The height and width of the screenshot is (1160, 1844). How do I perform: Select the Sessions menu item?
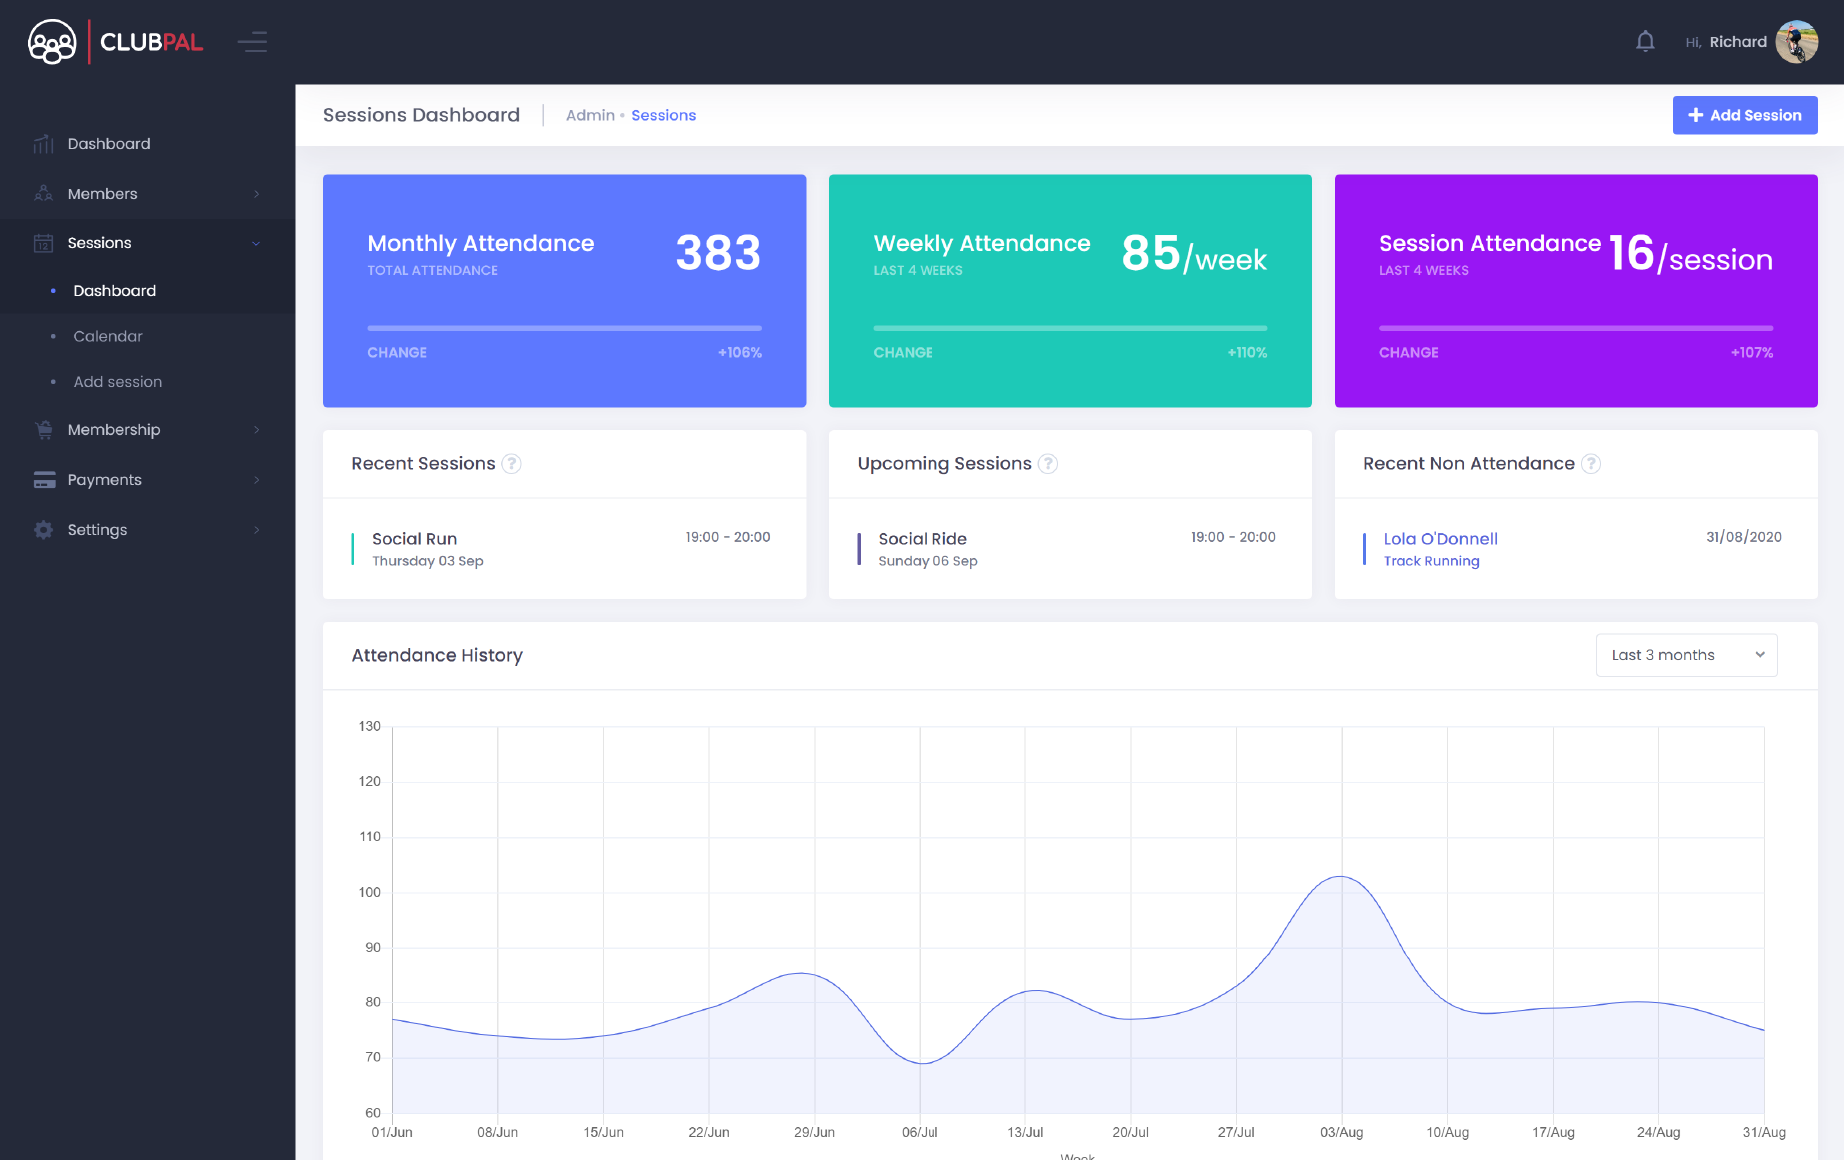click(147, 243)
